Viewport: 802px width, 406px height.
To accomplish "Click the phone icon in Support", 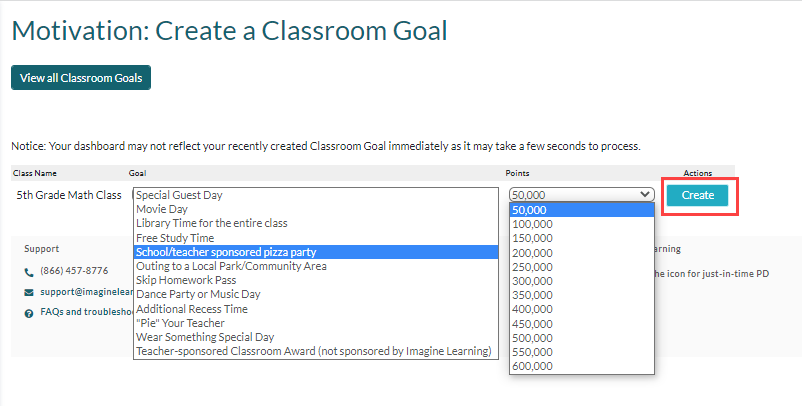I will (29, 273).
